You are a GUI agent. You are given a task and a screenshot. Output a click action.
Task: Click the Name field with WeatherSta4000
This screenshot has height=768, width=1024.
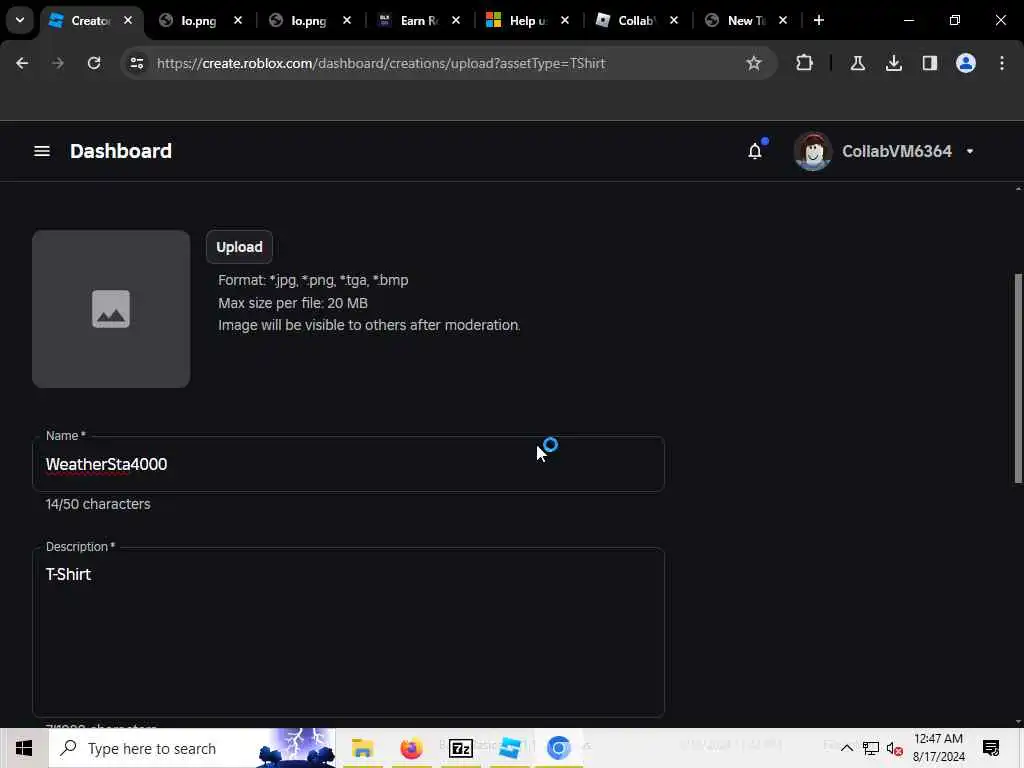coord(348,464)
